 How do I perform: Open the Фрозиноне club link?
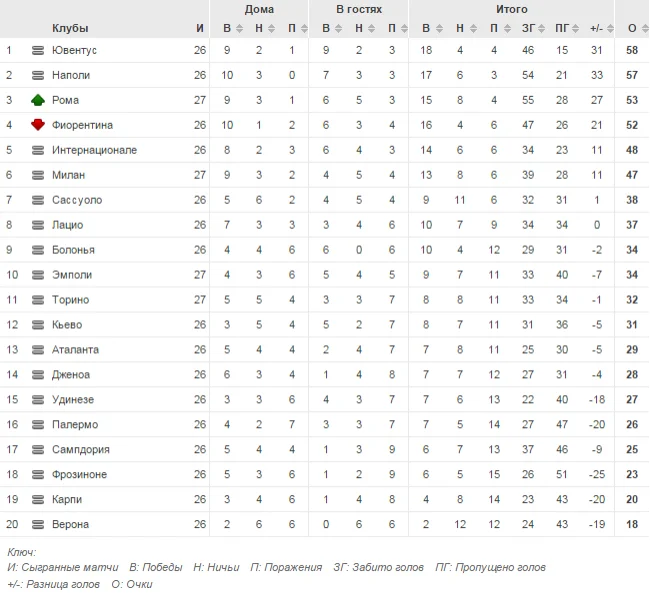click(x=79, y=475)
